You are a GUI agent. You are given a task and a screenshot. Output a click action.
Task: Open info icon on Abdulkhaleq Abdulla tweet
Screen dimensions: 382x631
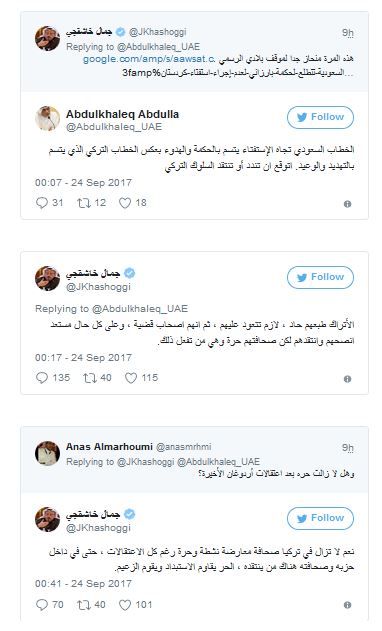(x=347, y=204)
